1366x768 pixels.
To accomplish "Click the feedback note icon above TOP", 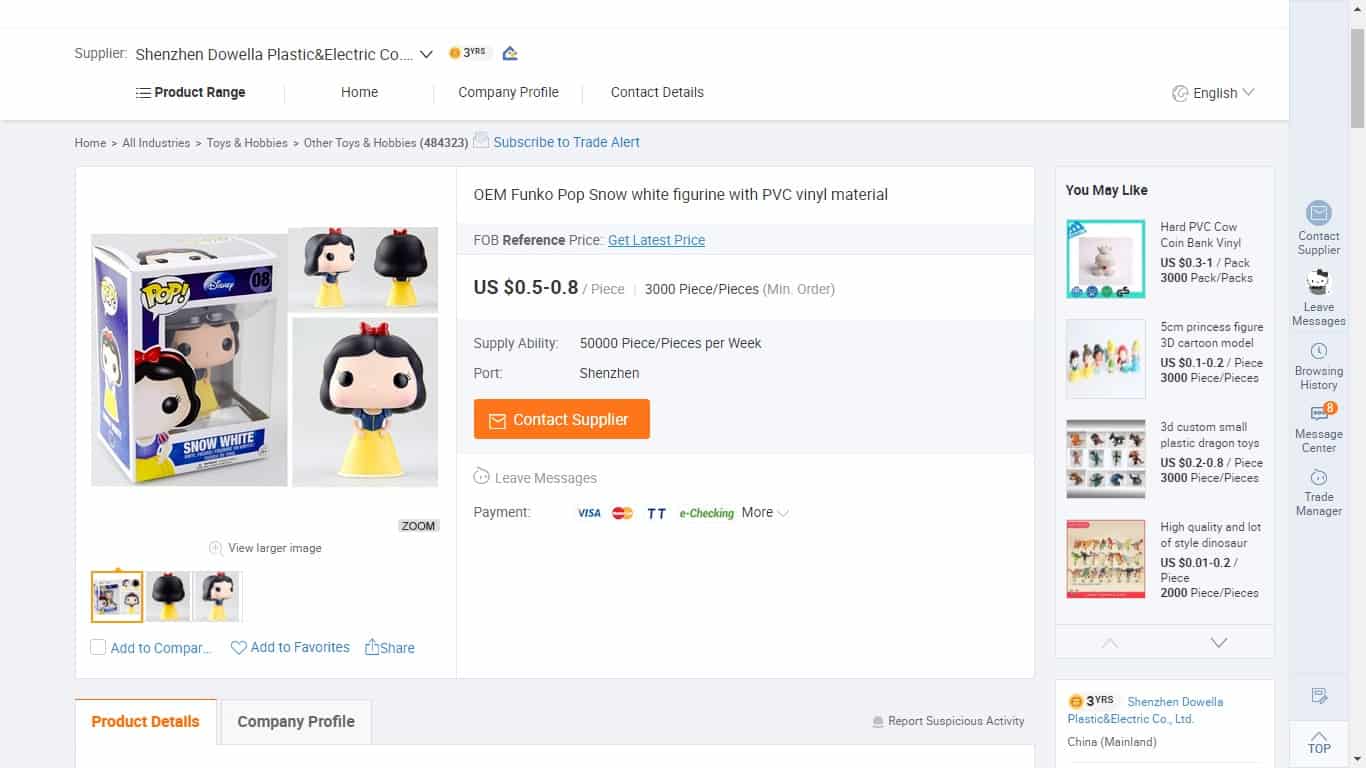I will coord(1318,696).
